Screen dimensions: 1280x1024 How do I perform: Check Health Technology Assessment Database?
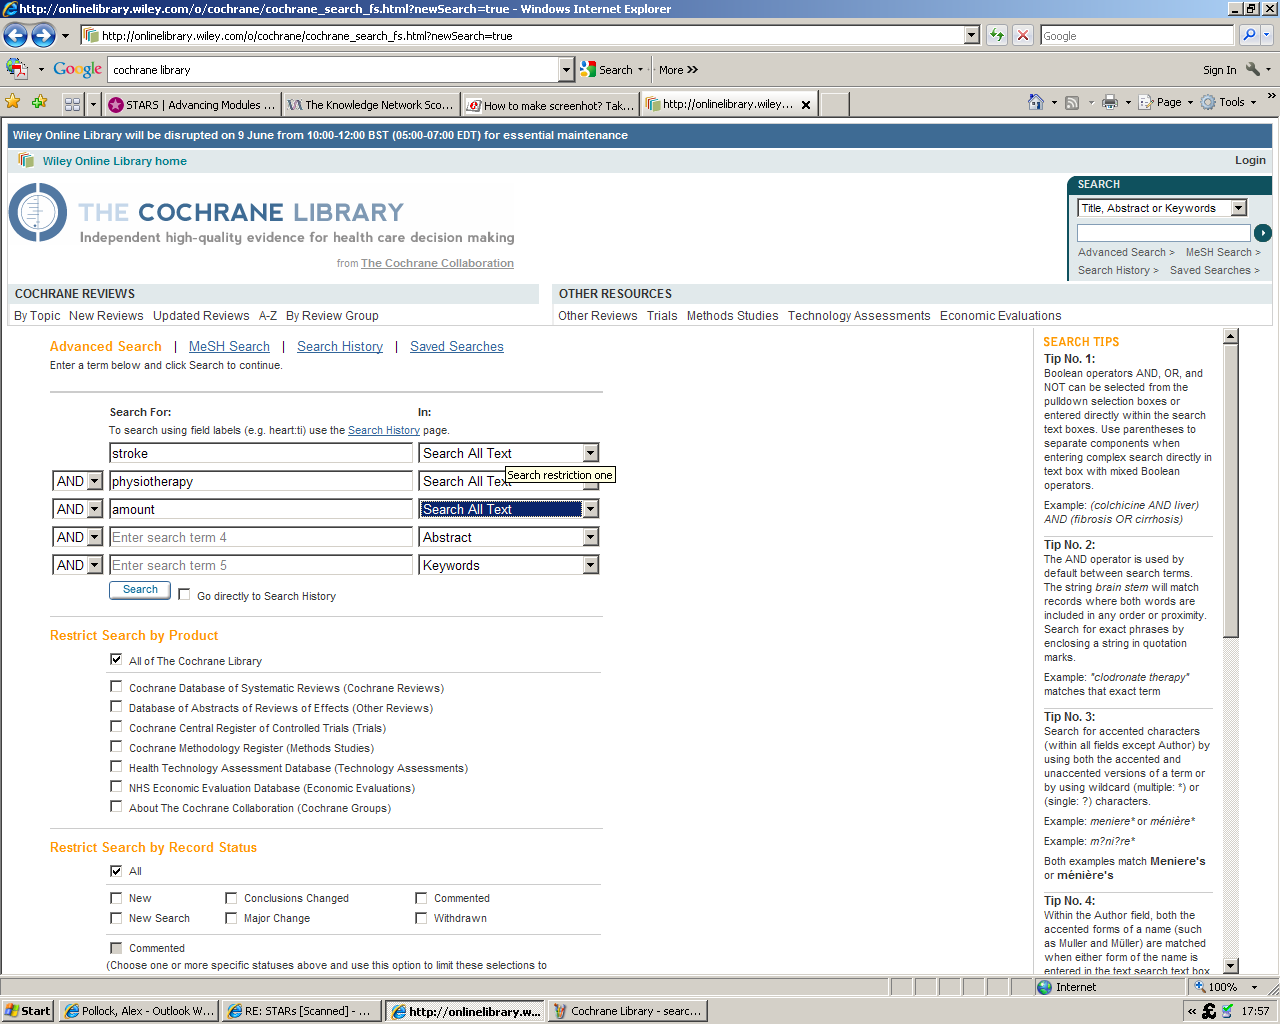pyautogui.click(x=116, y=766)
